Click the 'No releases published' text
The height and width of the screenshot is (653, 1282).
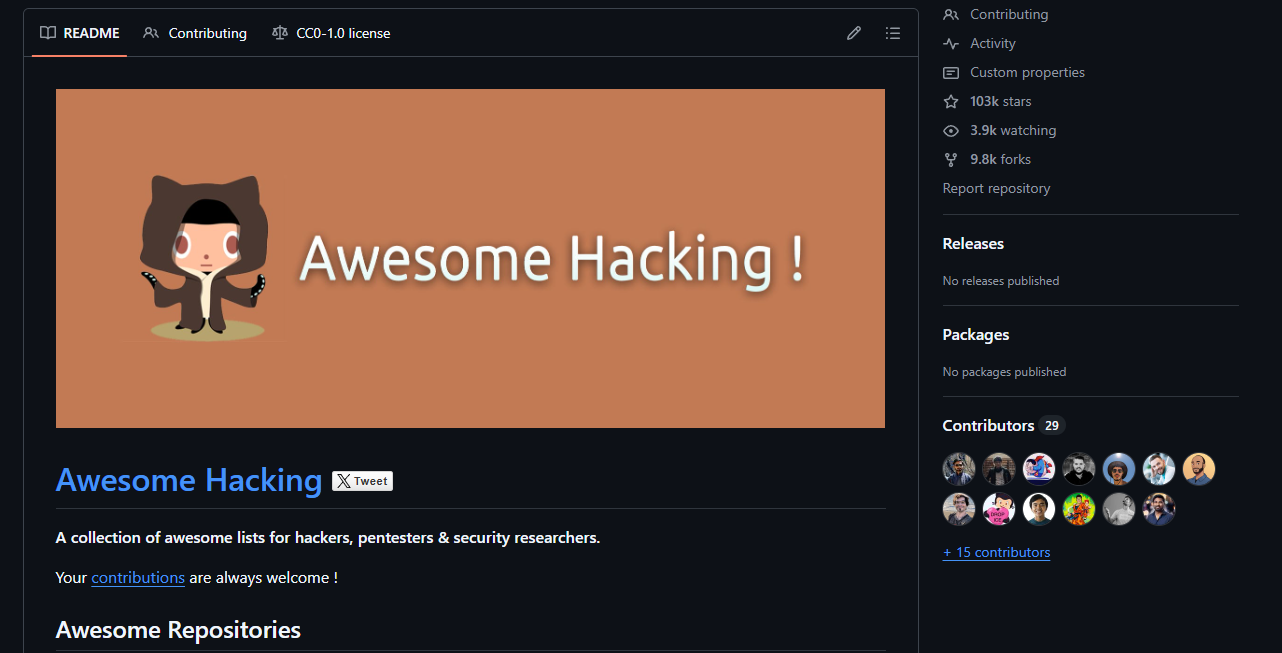(x=1001, y=281)
